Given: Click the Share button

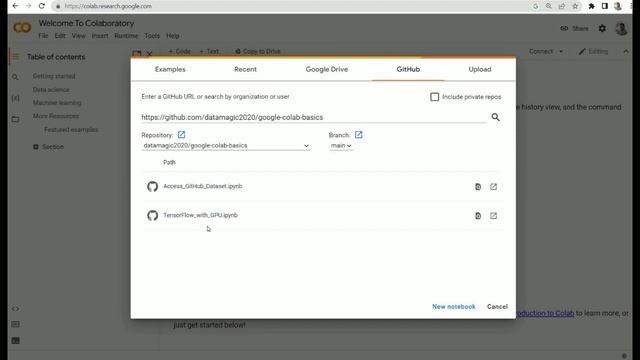Looking at the screenshot, I should [x=574, y=29].
